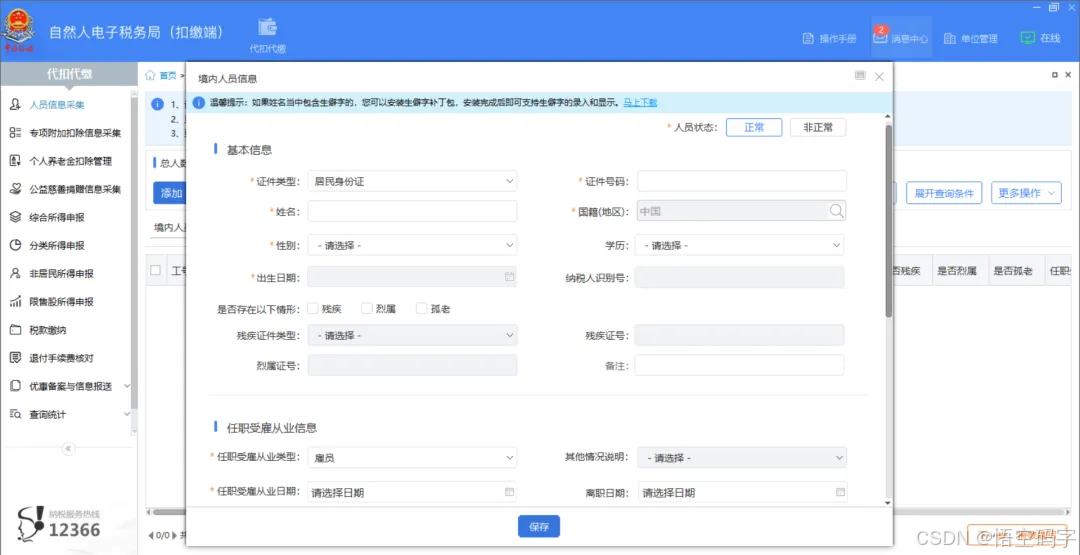This screenshot has width=1080, height=555.
Task: Expand the 查询统计 sidebar group
Action: pyautogui.click(x=127, y=415)
